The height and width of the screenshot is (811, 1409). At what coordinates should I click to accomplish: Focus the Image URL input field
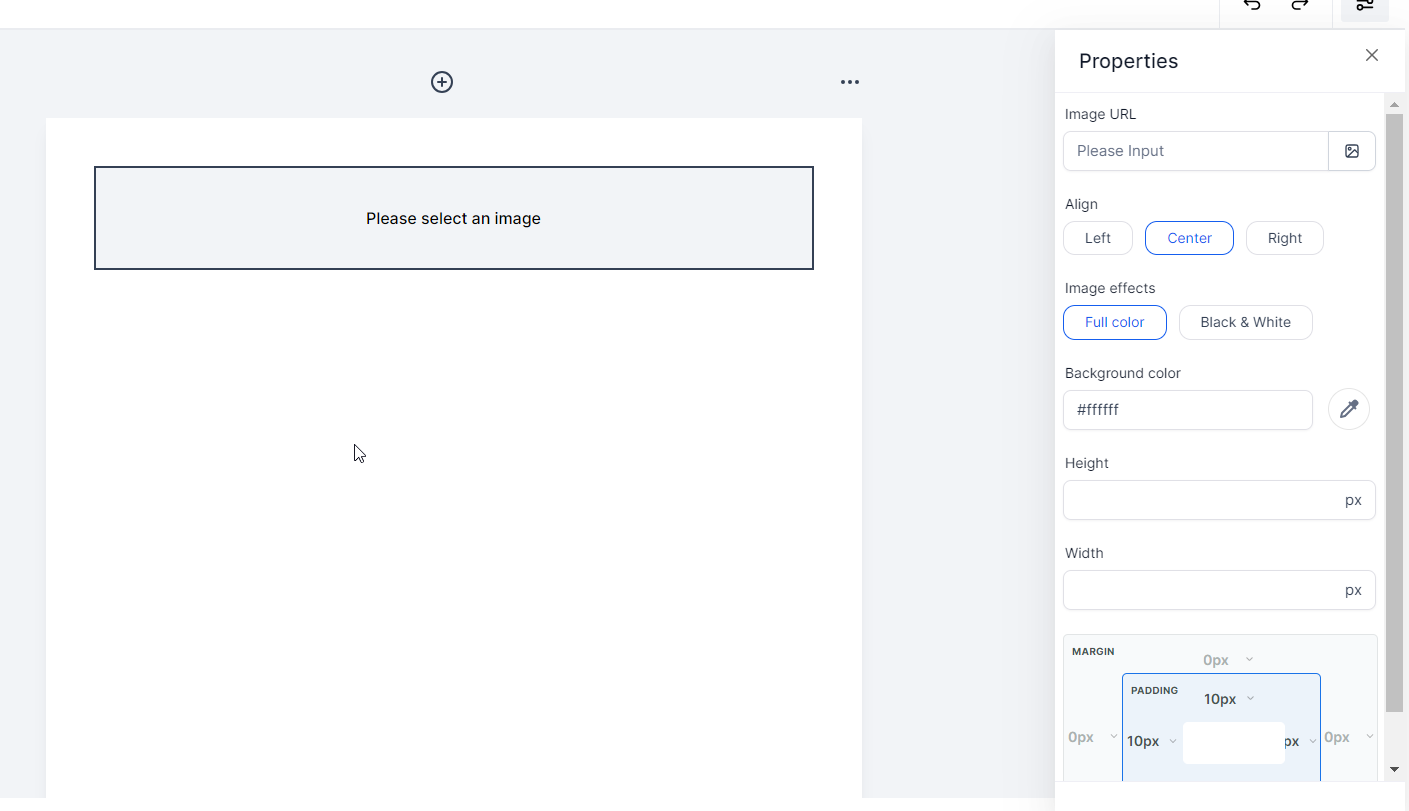pos(1196,151)
